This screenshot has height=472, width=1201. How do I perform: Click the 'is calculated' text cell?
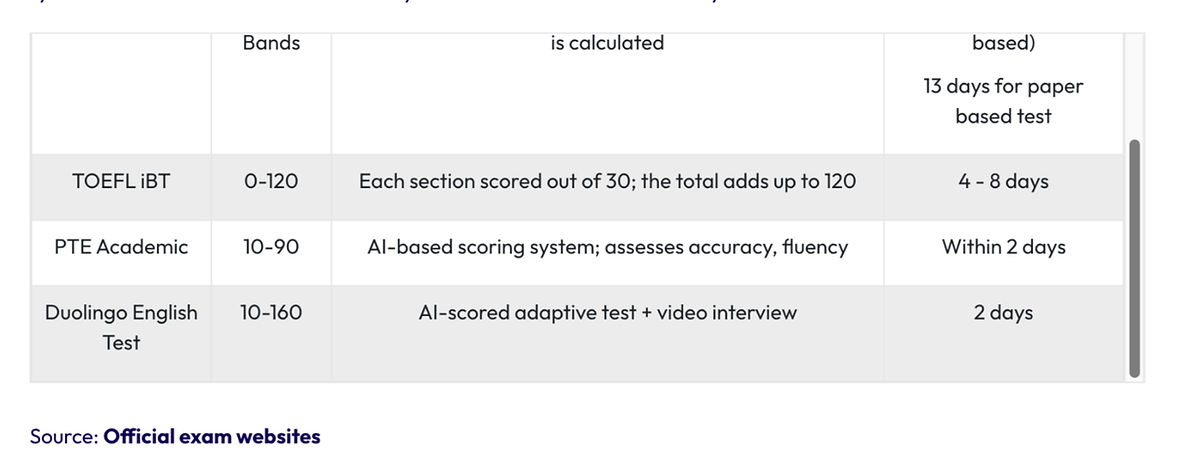pyautogui.click(x=608, y=43)
